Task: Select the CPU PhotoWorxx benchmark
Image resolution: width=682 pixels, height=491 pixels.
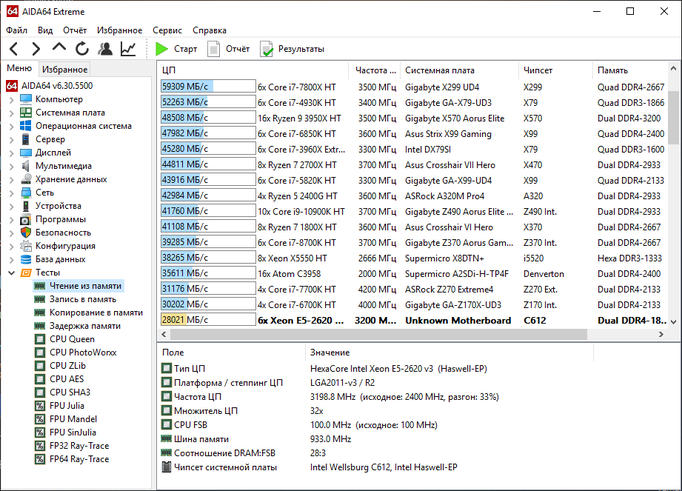Action: click(83, 352)
